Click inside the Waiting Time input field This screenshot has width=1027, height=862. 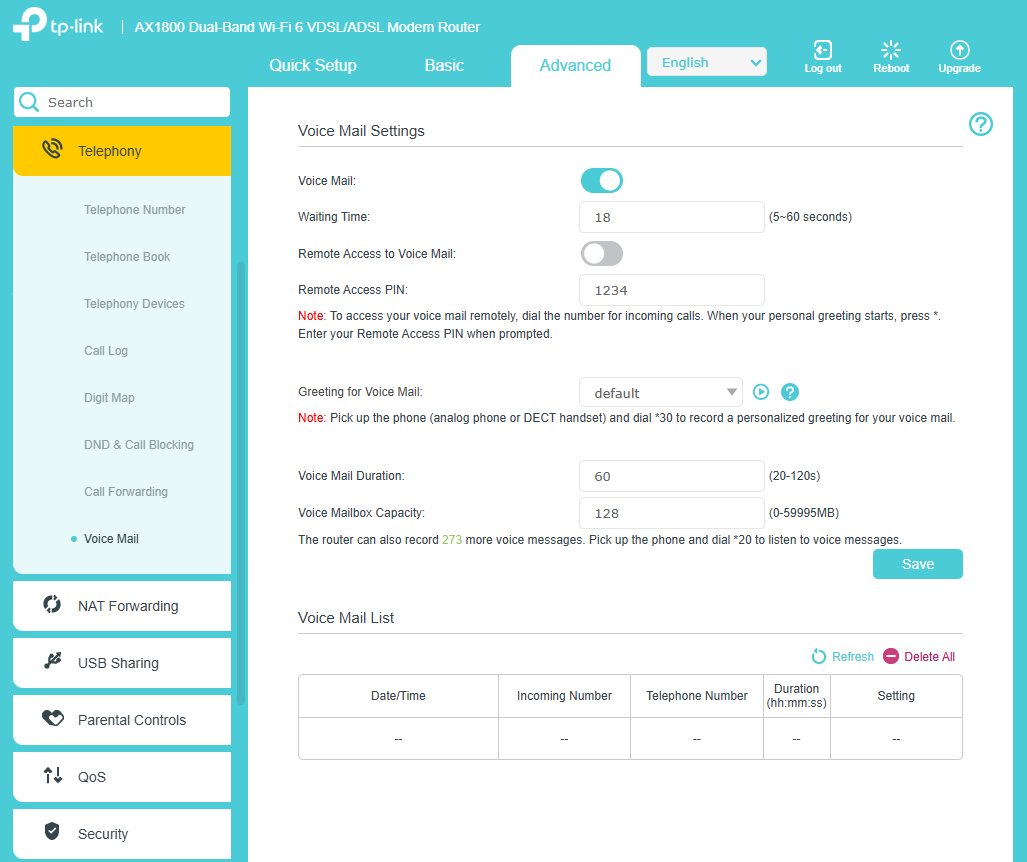pyautogui.click(x=671, y=217)
